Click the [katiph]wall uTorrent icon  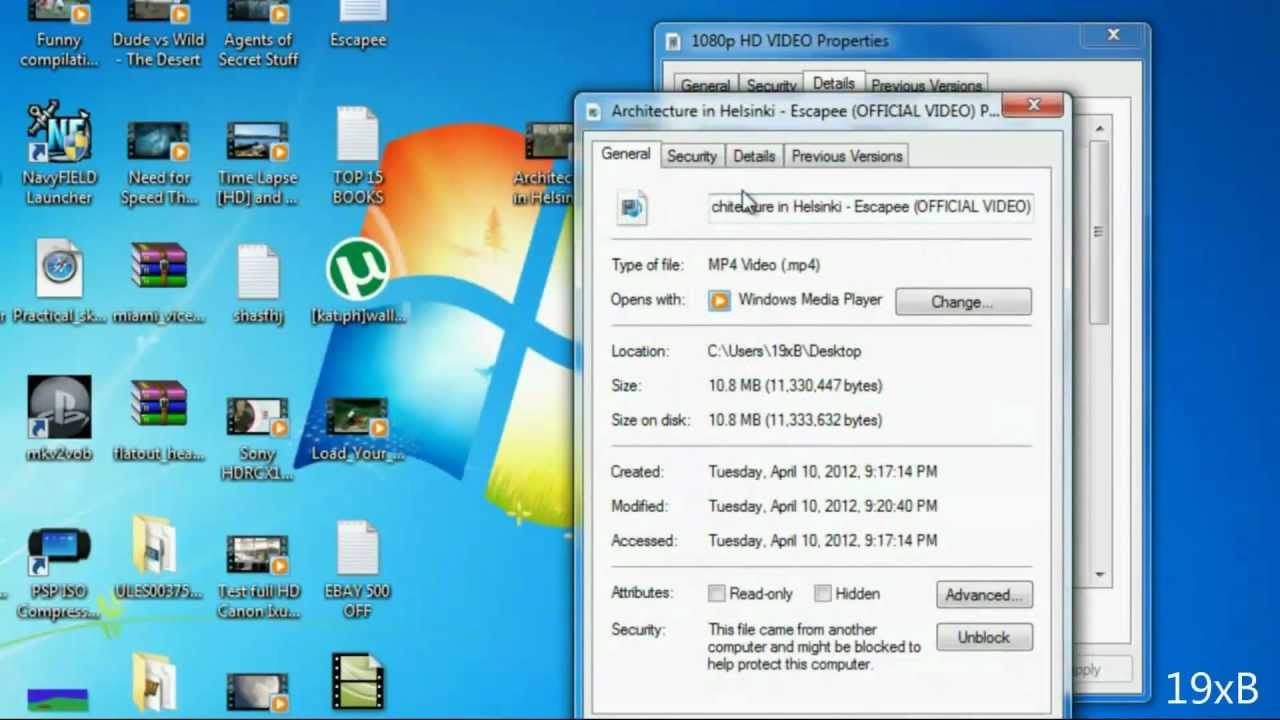point(357,269)
